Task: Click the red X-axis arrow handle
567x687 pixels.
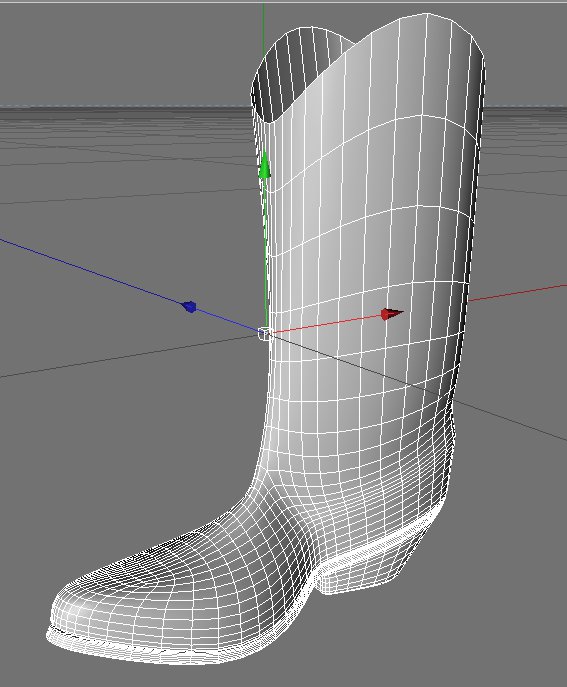Action: [x=392, y=314]
